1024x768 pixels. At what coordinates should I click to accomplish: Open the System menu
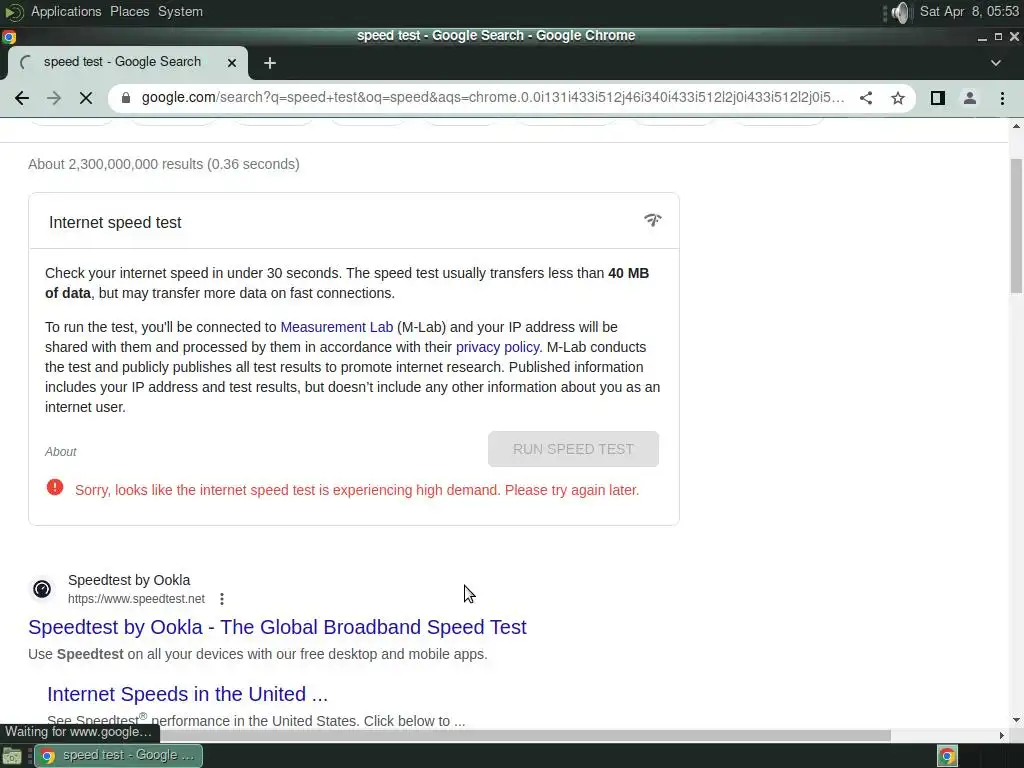coord(180,12)
